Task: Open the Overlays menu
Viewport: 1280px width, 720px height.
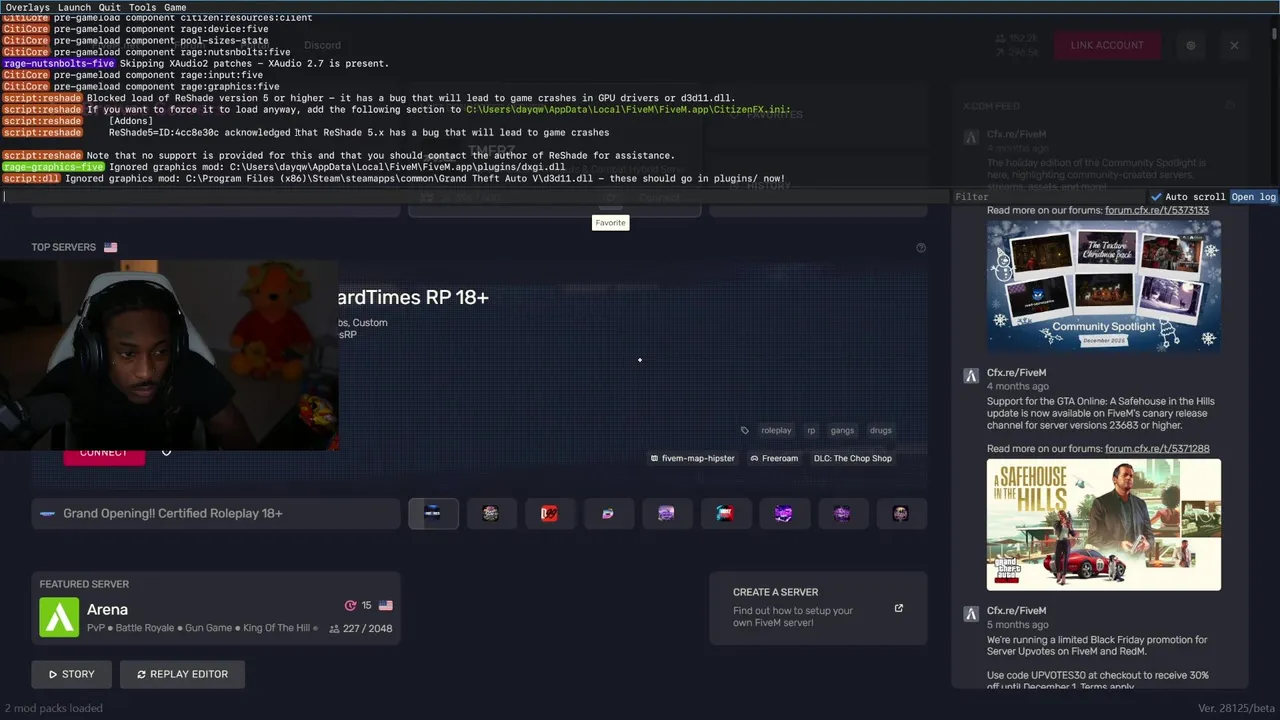Action: (27, 7)
